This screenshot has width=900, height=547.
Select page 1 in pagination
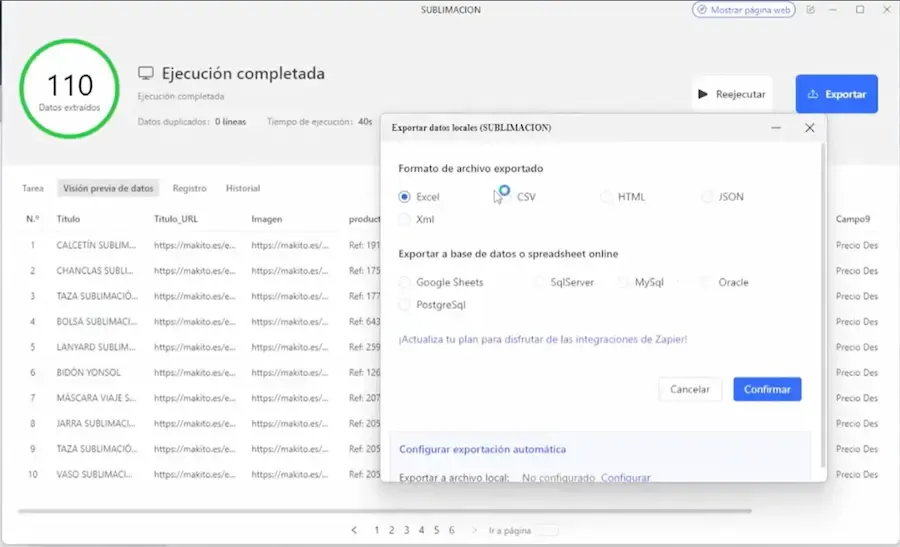click(377, 530)
